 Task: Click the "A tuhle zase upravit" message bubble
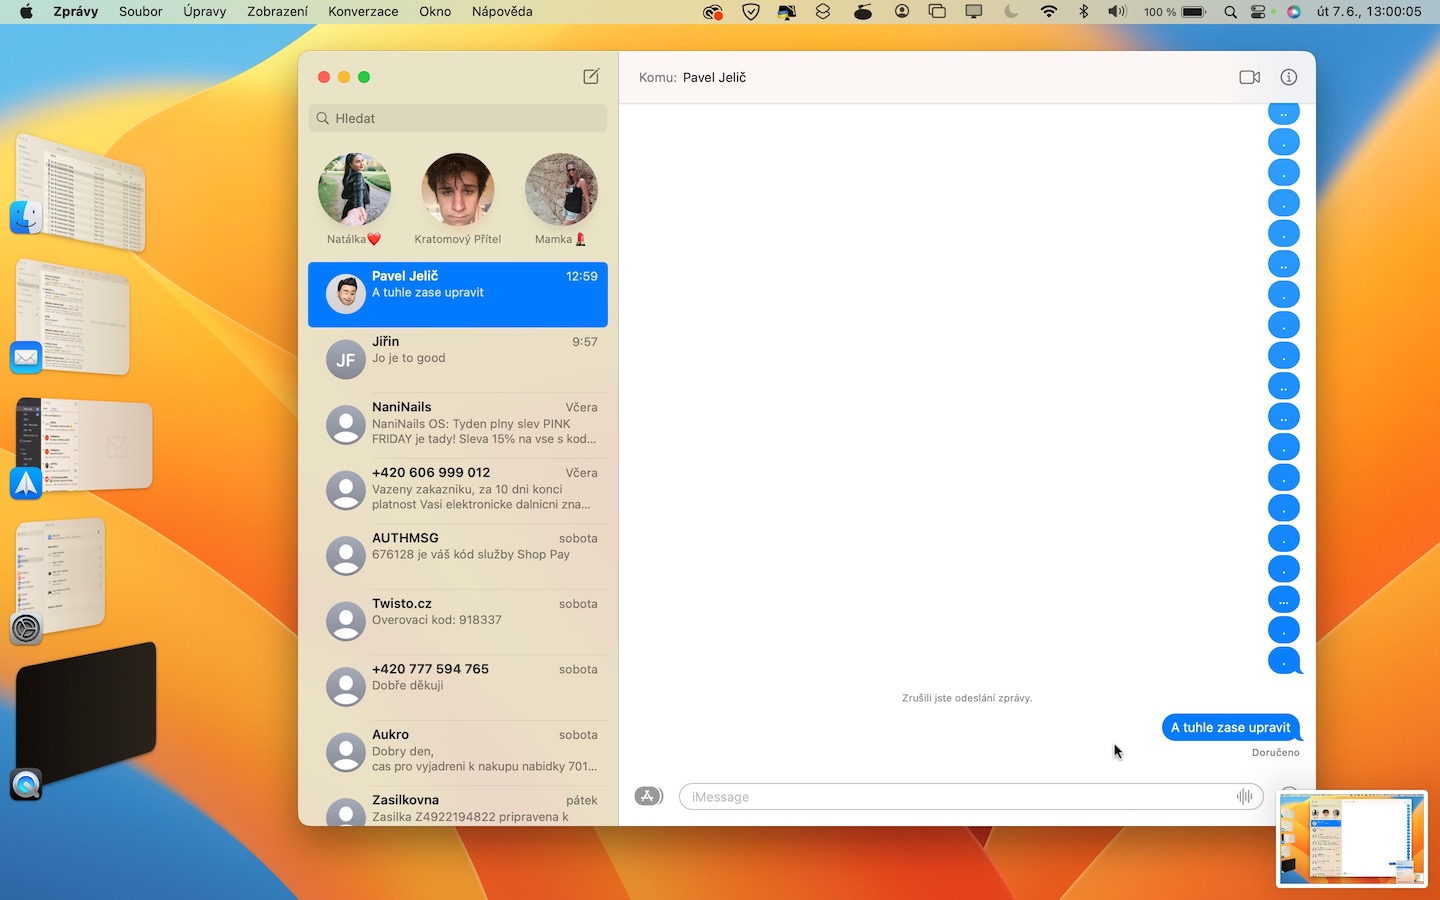coord(1231,728)
